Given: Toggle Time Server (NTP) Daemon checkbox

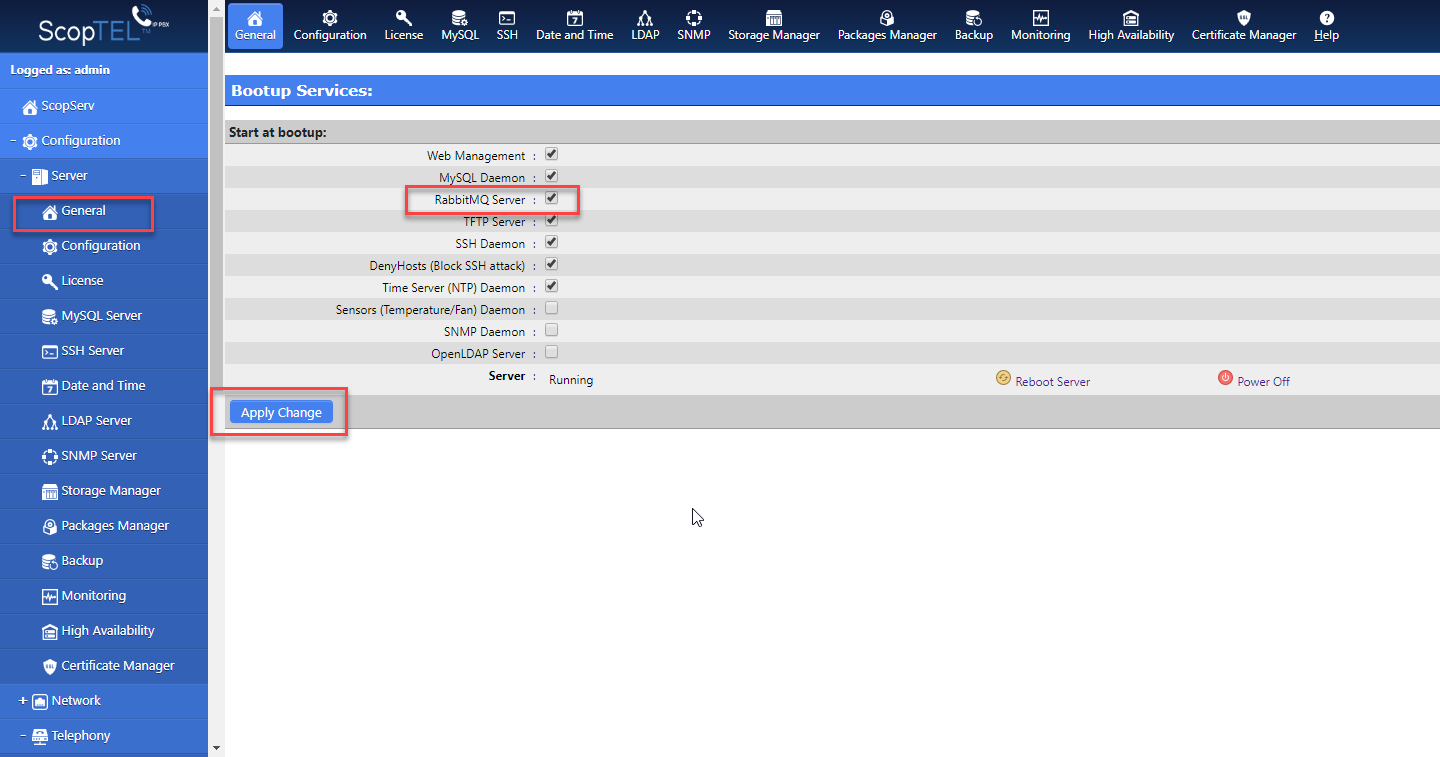Looking at the screenshot, I should point(551,287).
